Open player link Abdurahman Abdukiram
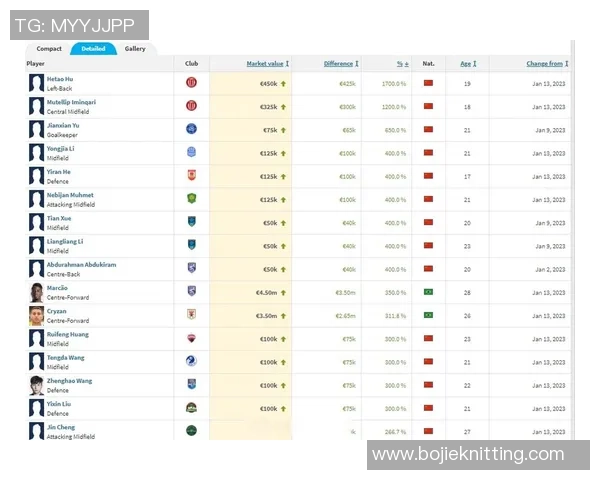This screenshot has height=480, width=600. (x=81, y=264)
